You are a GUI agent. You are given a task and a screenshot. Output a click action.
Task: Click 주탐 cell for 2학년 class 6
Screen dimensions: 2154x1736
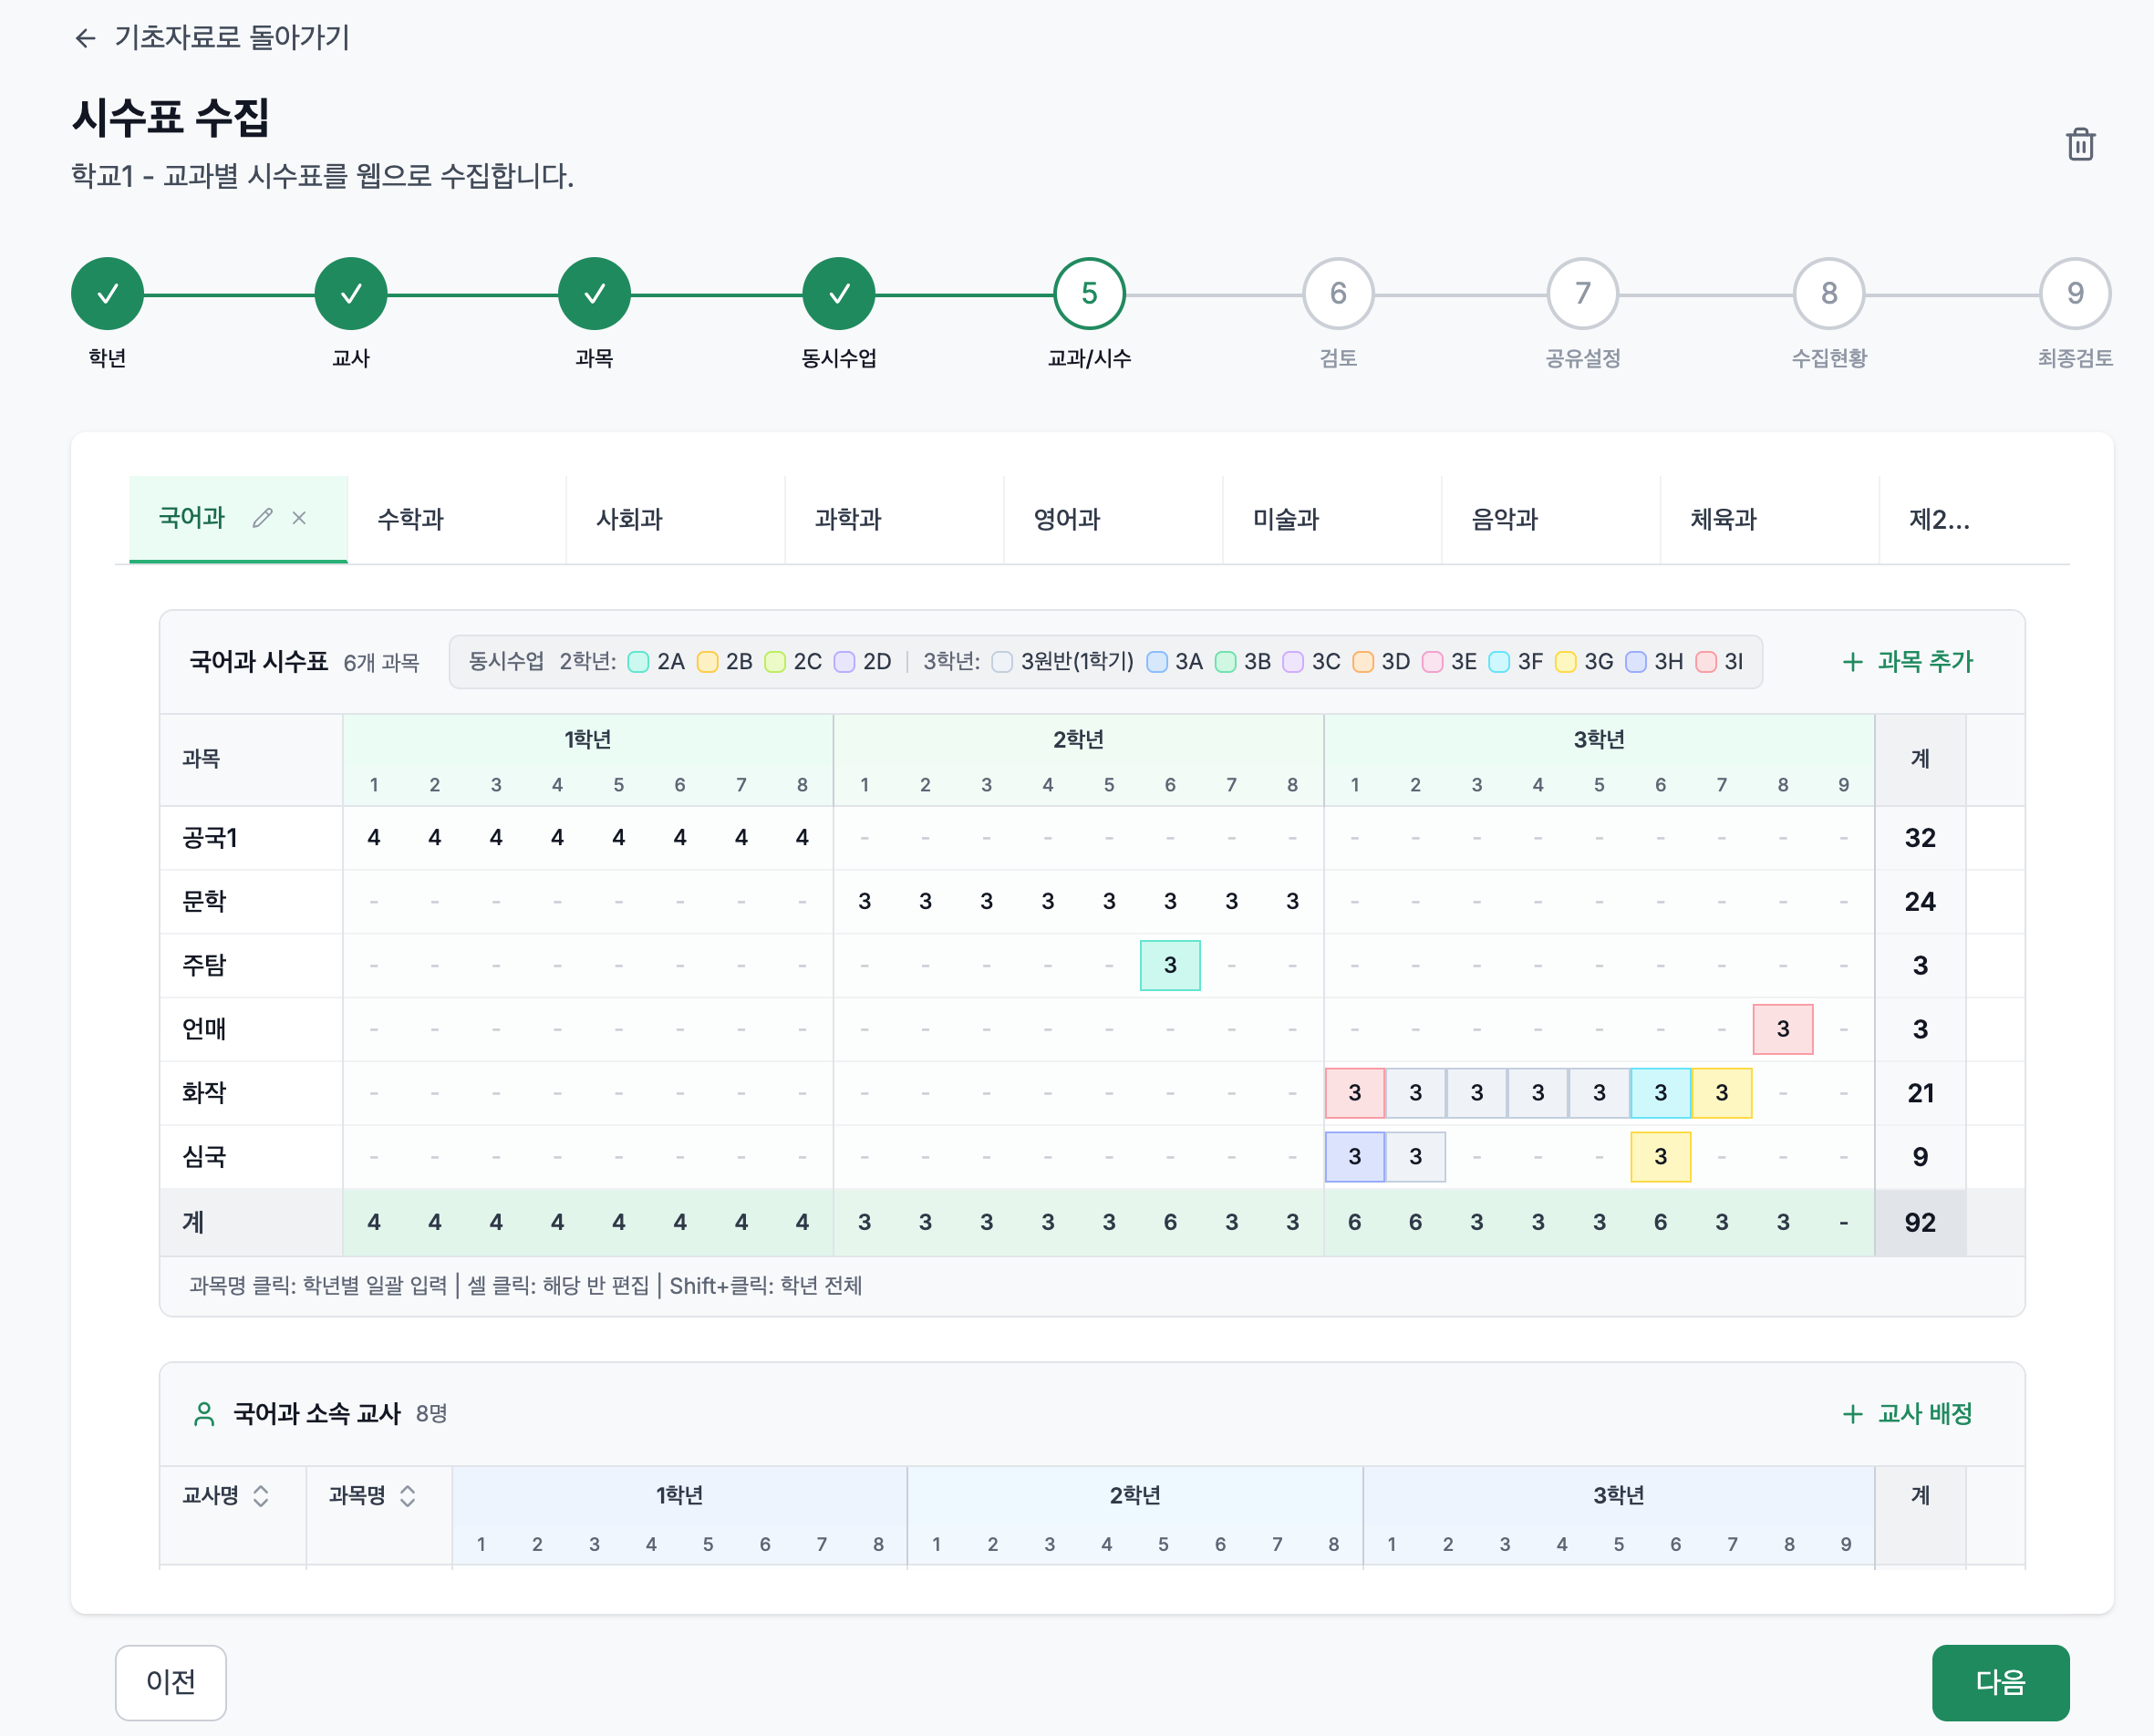point(1170,965)
